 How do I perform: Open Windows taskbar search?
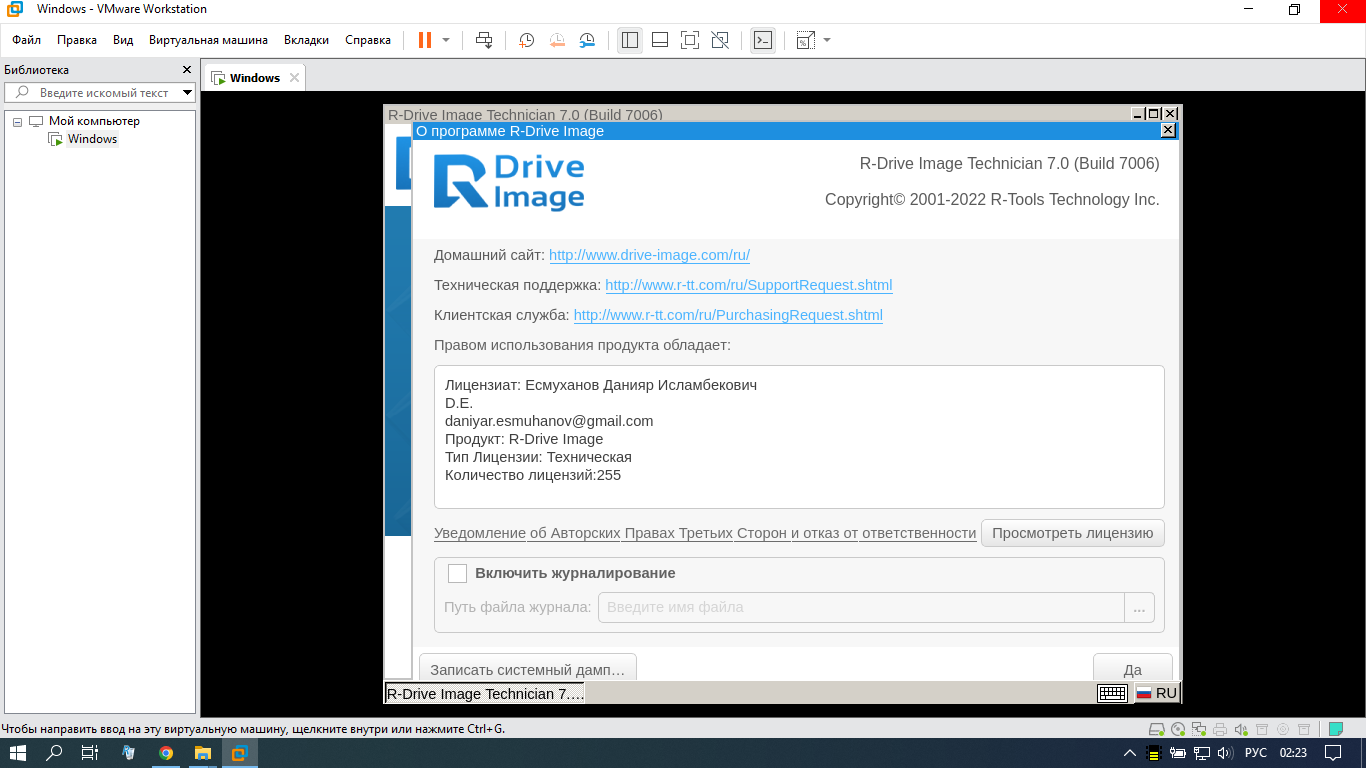[55, 753]
